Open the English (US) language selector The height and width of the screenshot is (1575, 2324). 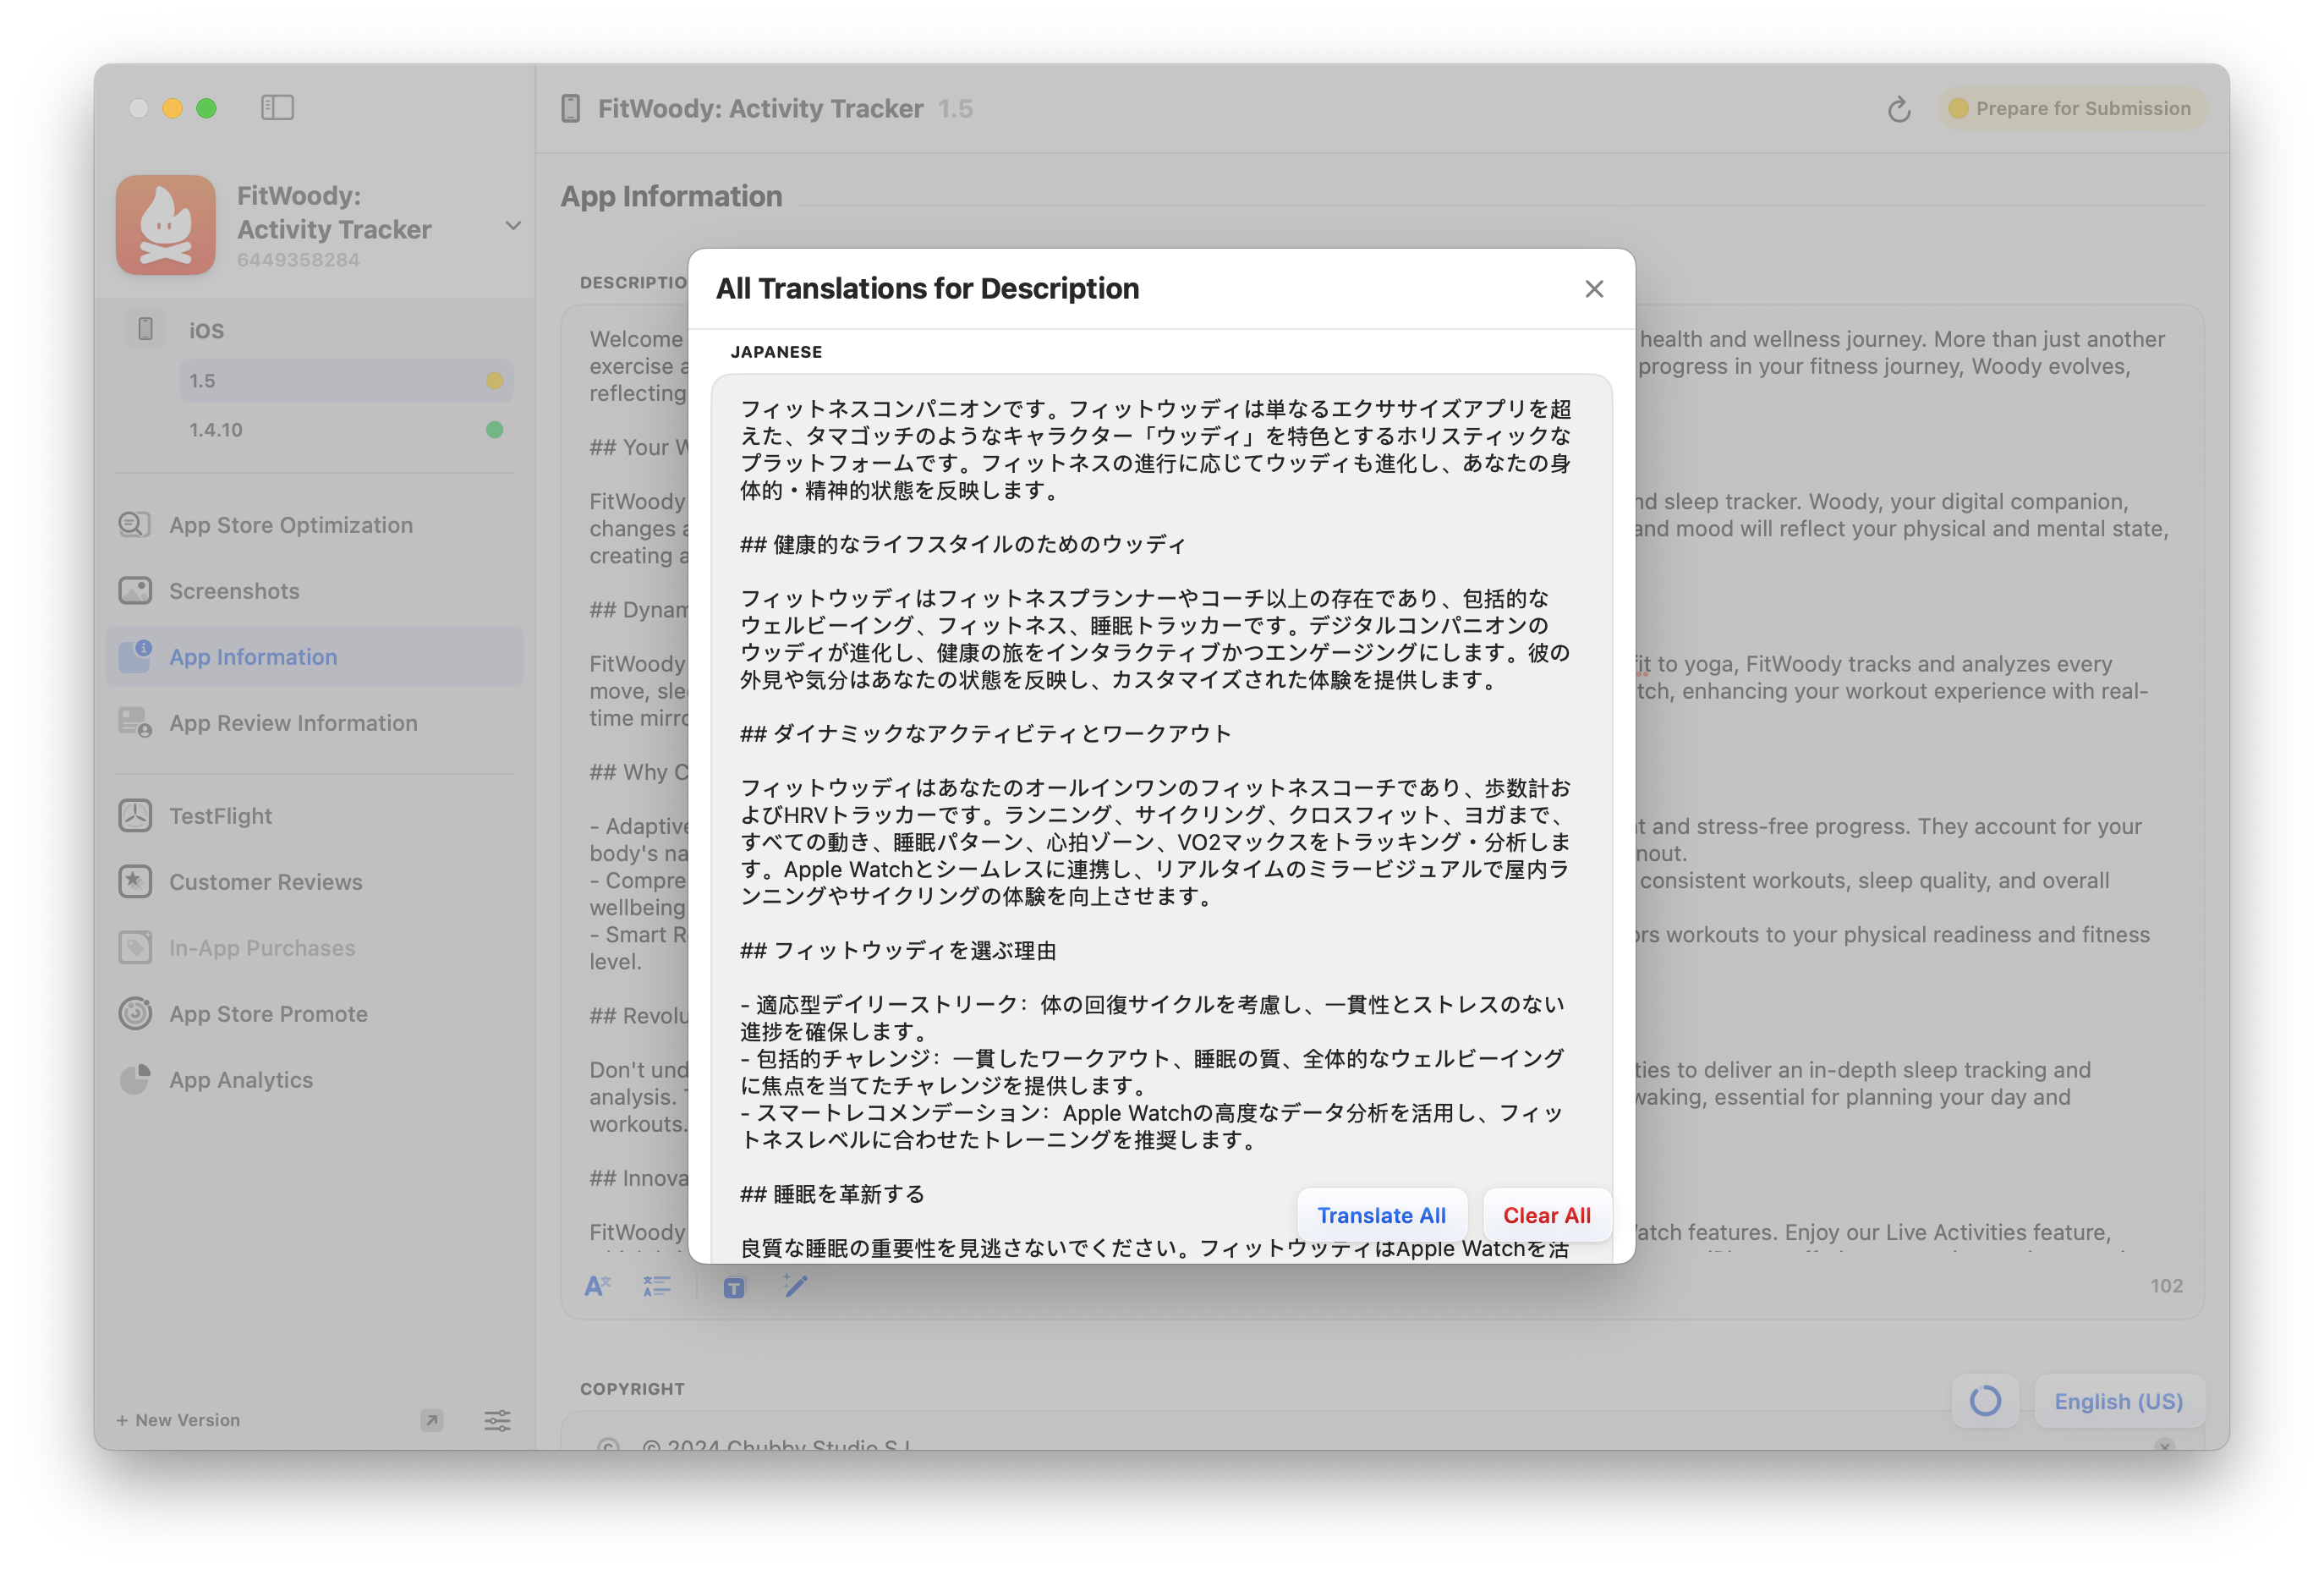point(2119,1401)
